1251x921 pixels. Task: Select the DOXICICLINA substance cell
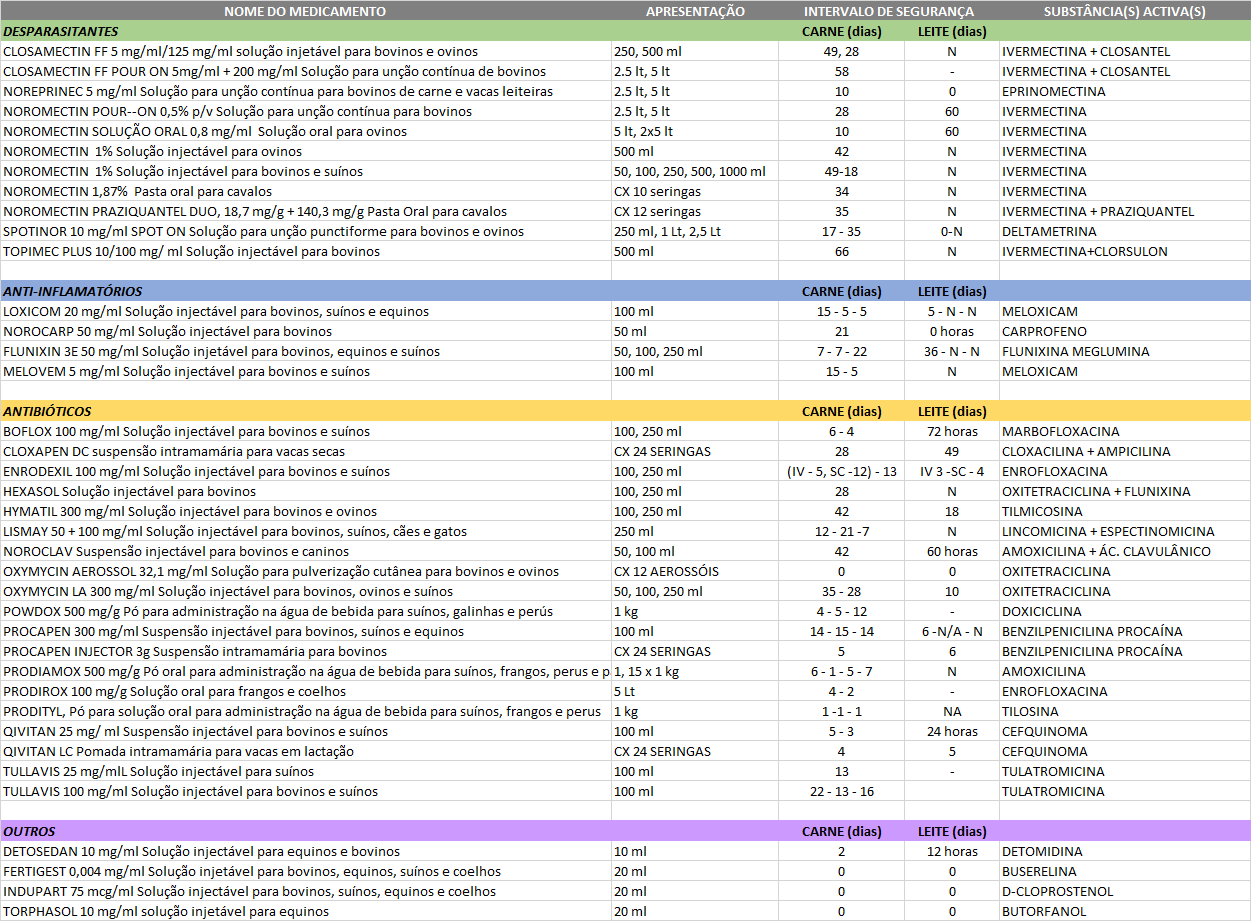[x=1125, y=611]
